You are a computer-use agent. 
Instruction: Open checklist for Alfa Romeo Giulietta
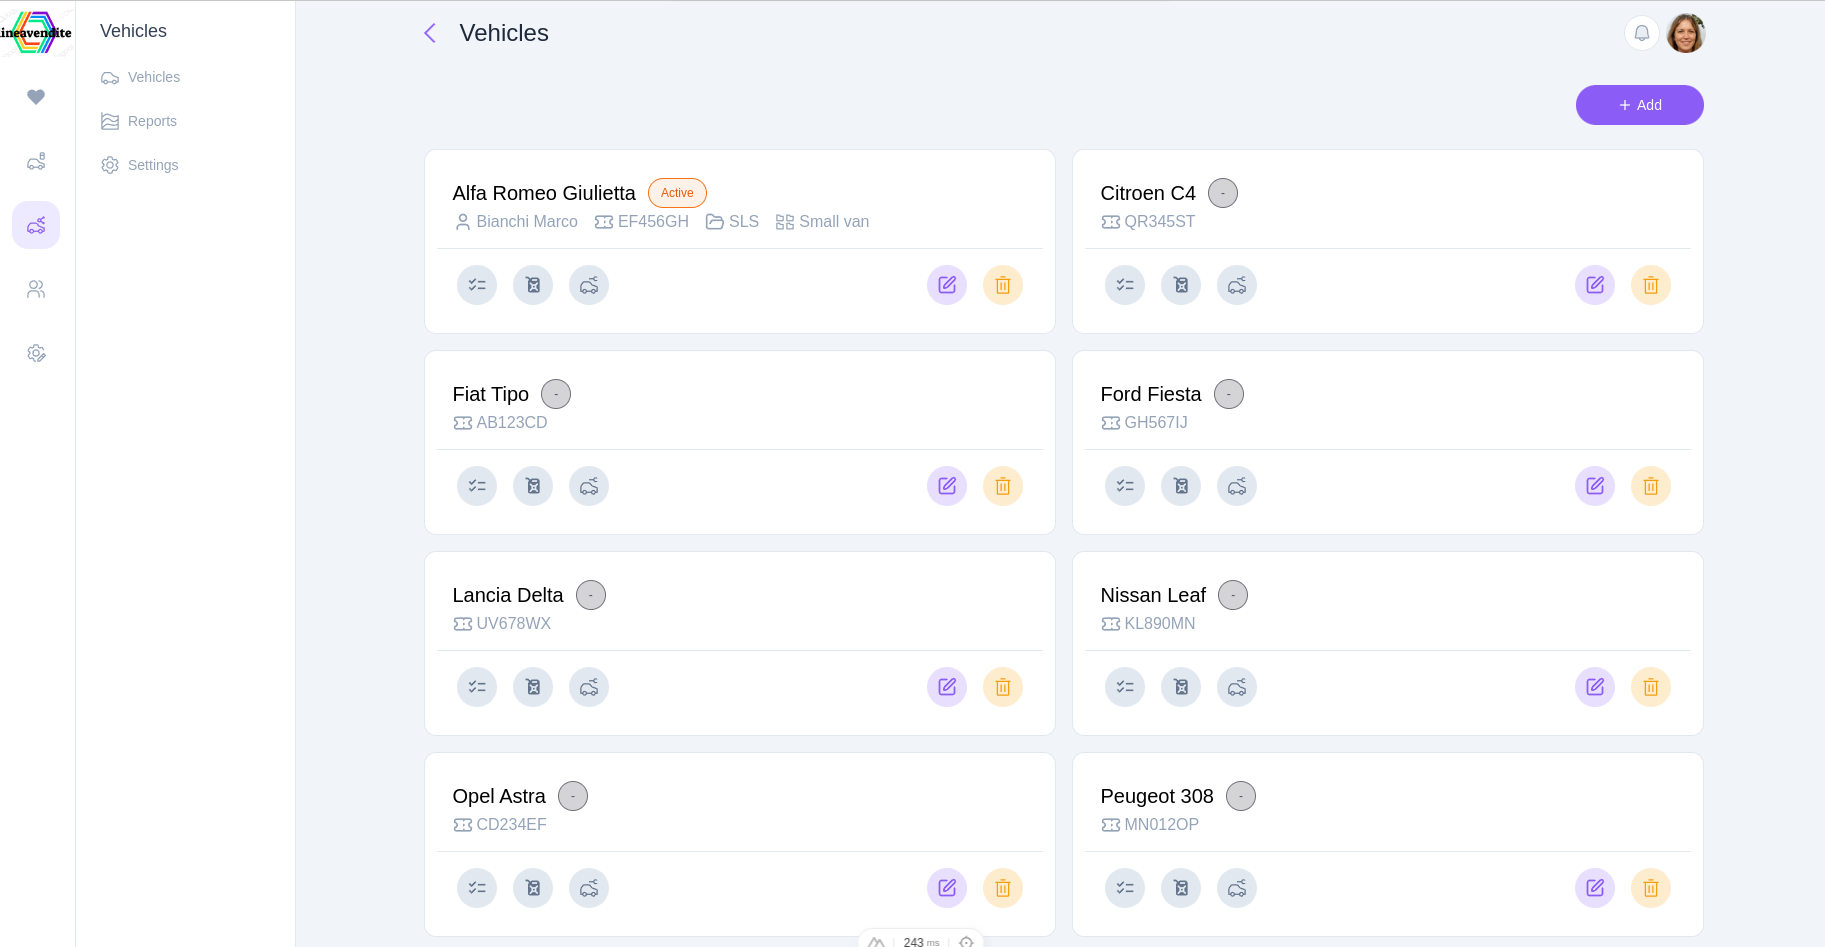click(477, 285)
